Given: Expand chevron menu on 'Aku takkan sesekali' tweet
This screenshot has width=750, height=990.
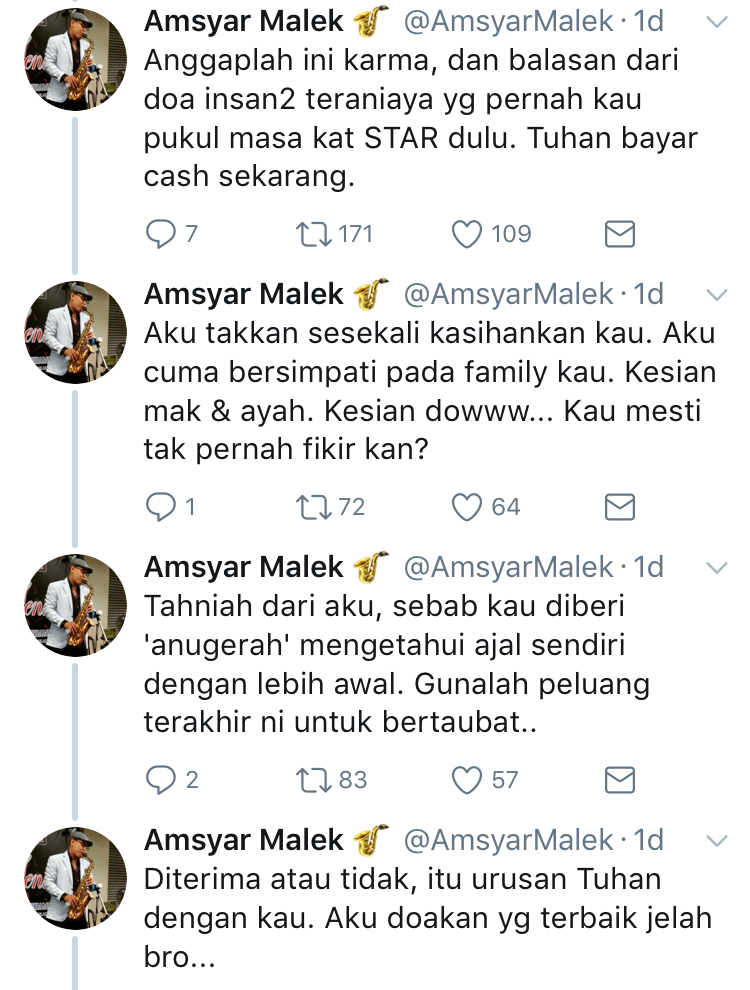Looking at the screenshot, I should [x=716, y=295].
